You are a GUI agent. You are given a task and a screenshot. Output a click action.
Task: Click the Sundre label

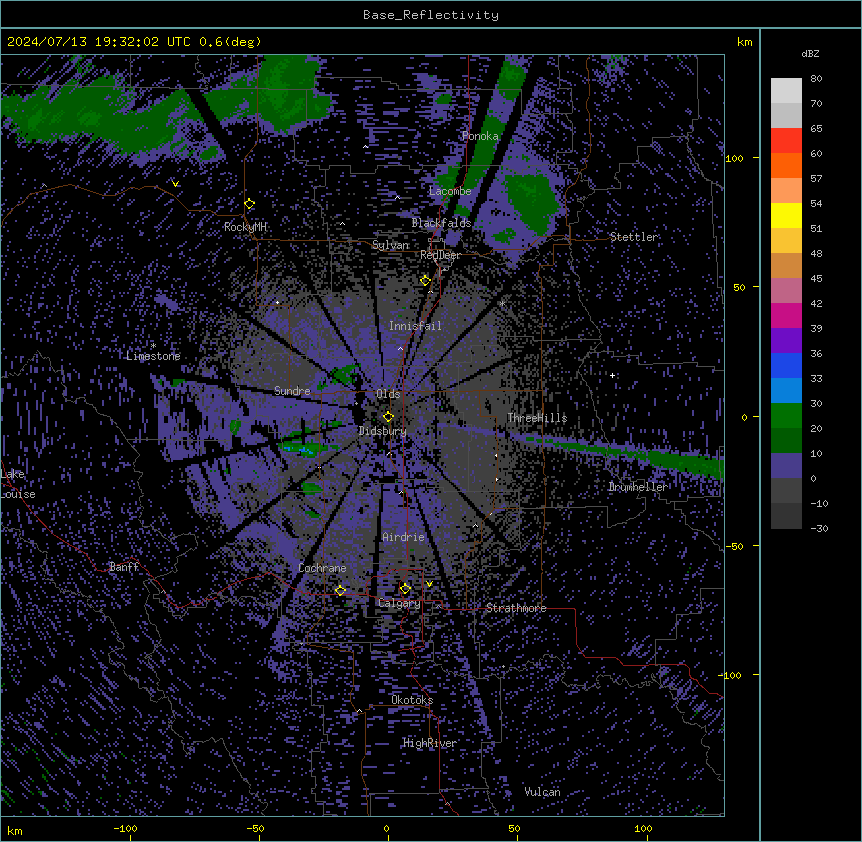(292, 391)
